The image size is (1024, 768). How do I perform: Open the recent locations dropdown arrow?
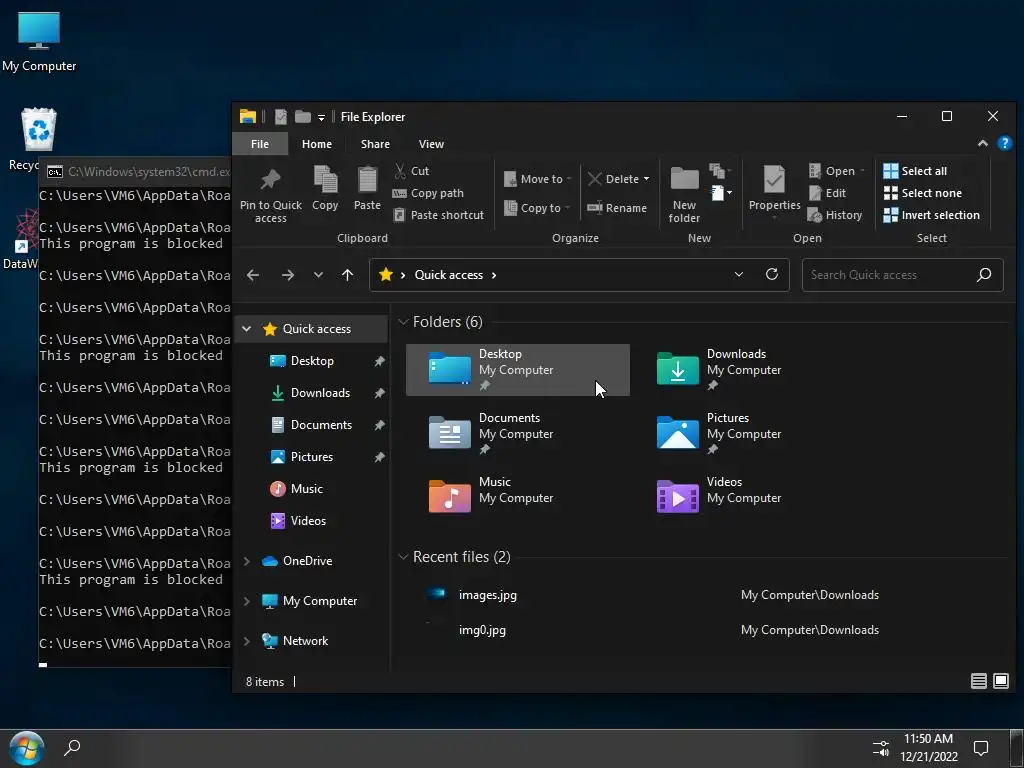[318, 275]
